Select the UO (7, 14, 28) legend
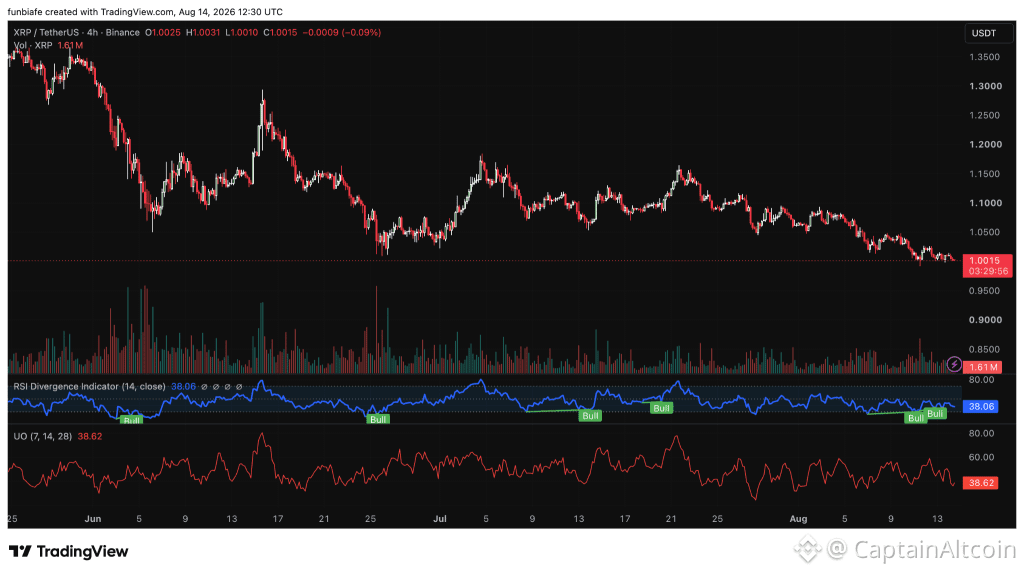Screen dimensions: 1024x574 (42, 436)
